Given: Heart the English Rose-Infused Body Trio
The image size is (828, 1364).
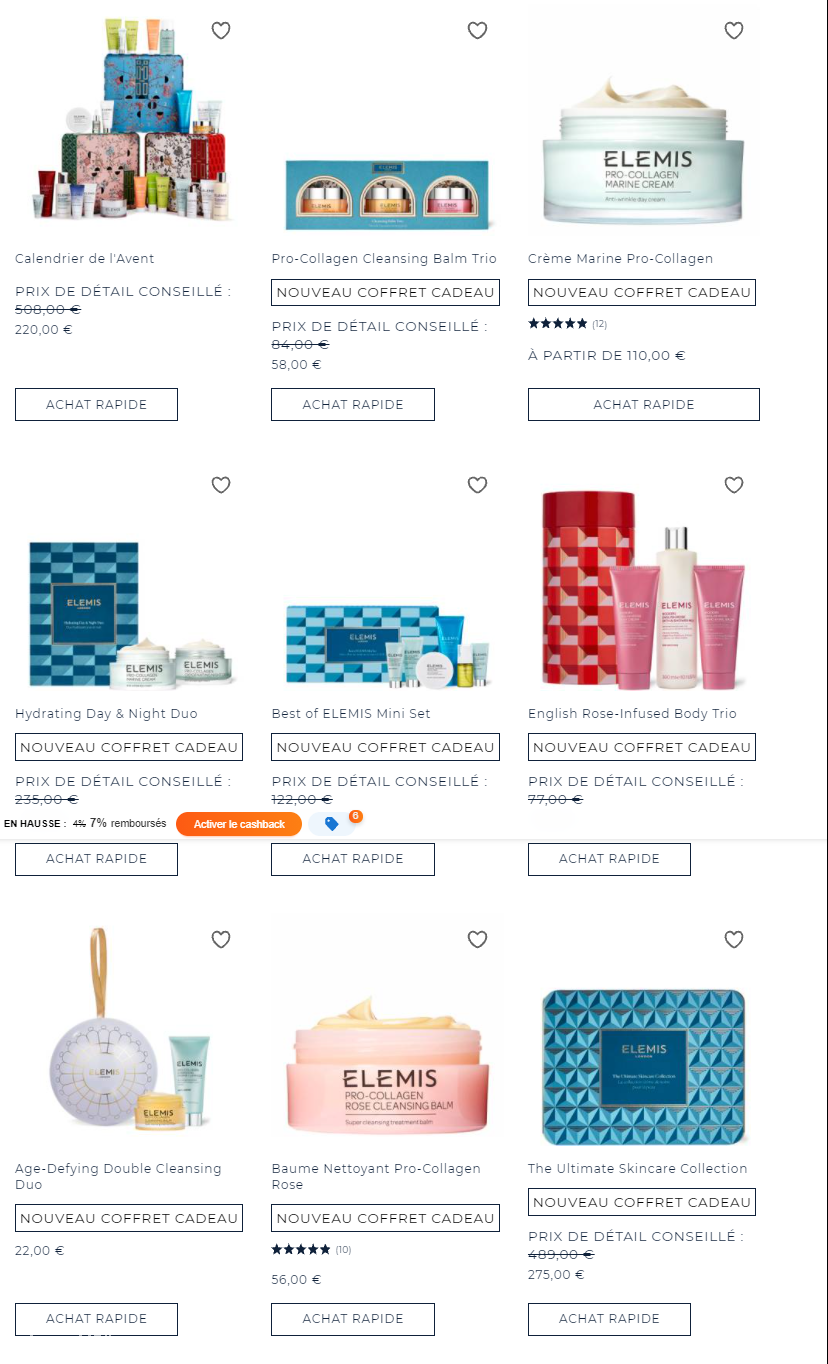Looking at the screenshot, I should [x=734, y=485].
